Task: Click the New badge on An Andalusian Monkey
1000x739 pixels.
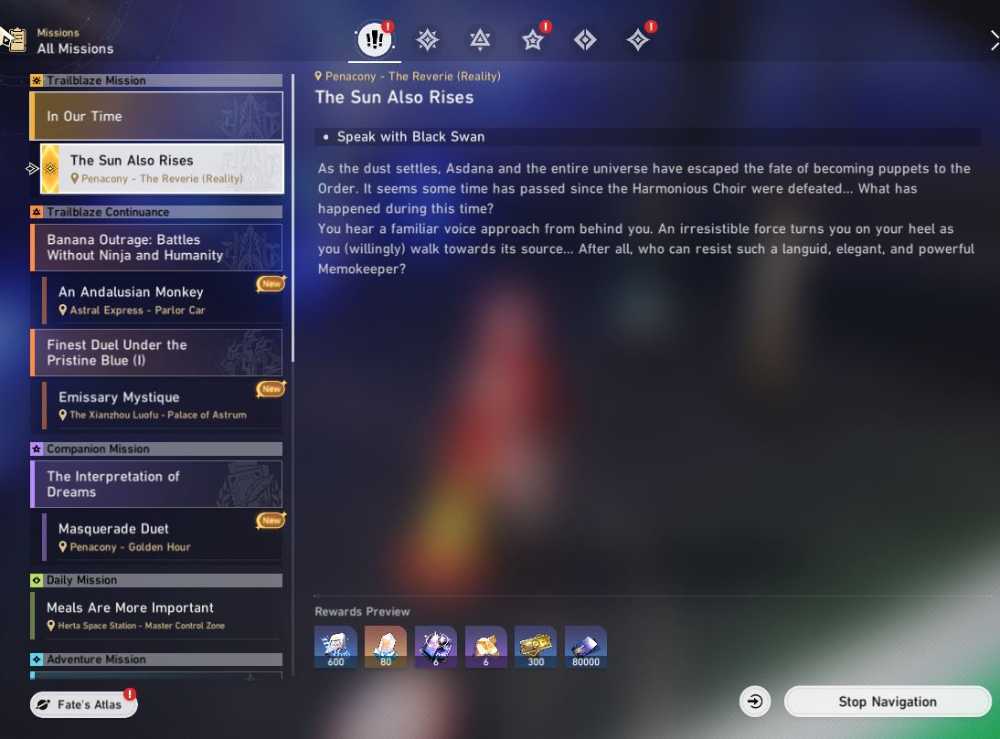Action: 271,284
